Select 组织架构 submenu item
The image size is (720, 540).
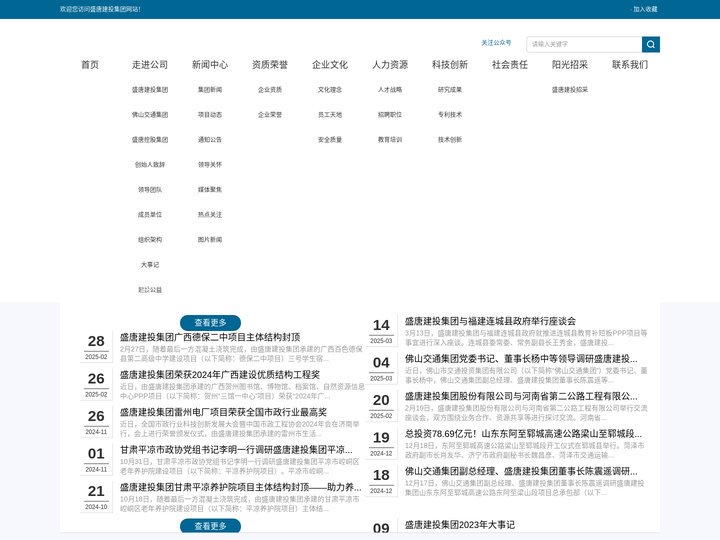150,240
